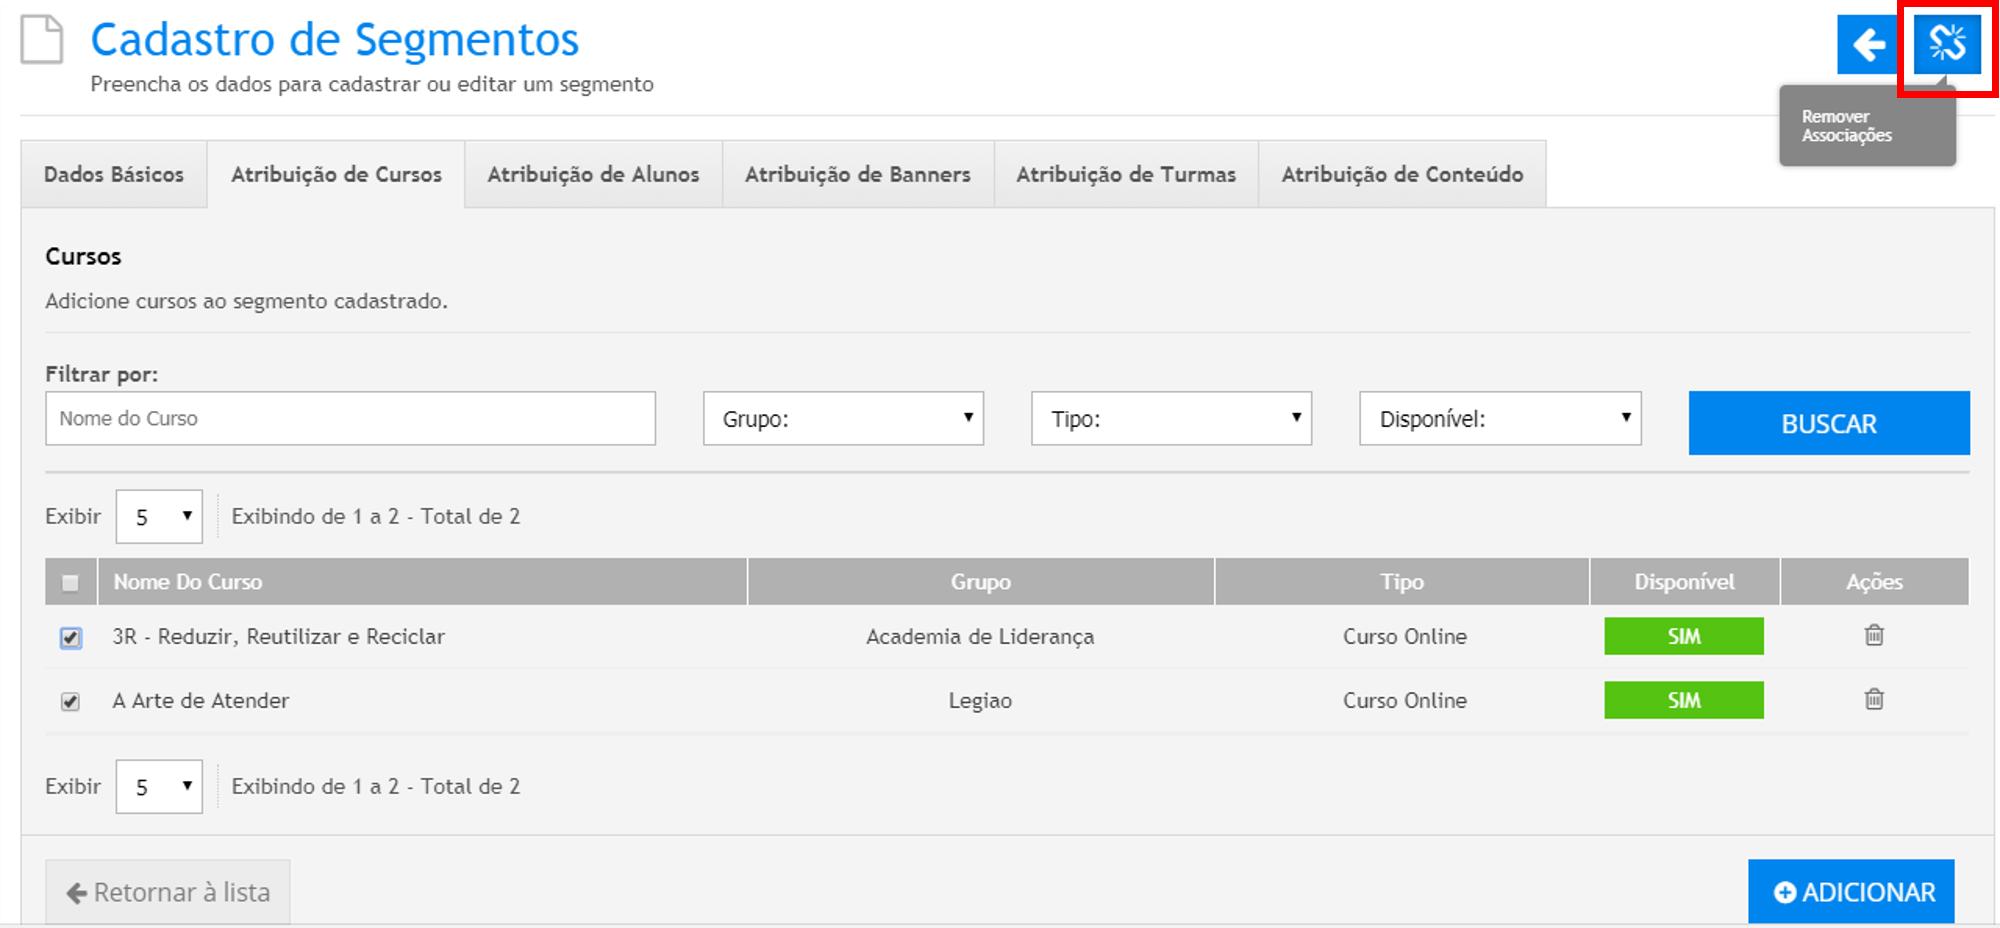The width and height of the screenshot is (2000, 928).
Task: Expand the Tipo filter dropdown
Action: click(x=1171, y=419)
